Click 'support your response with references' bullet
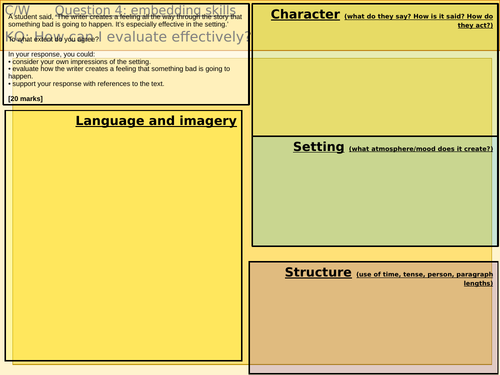500x375 pixels. click(x=86, y=84)
